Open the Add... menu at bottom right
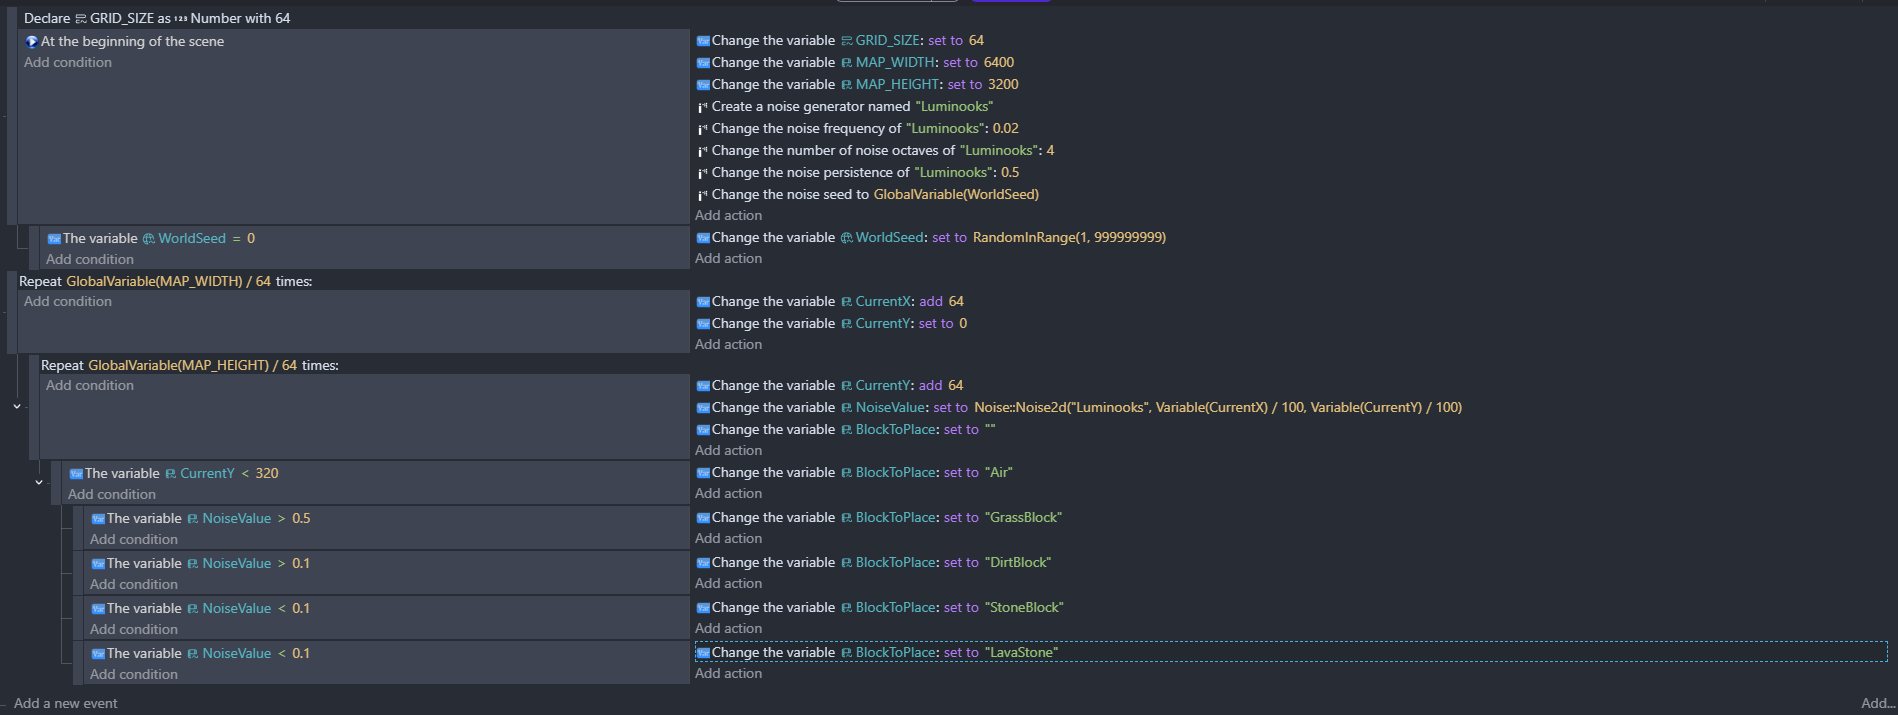This screenshot has height=715, width=1898. point(1877,703)
